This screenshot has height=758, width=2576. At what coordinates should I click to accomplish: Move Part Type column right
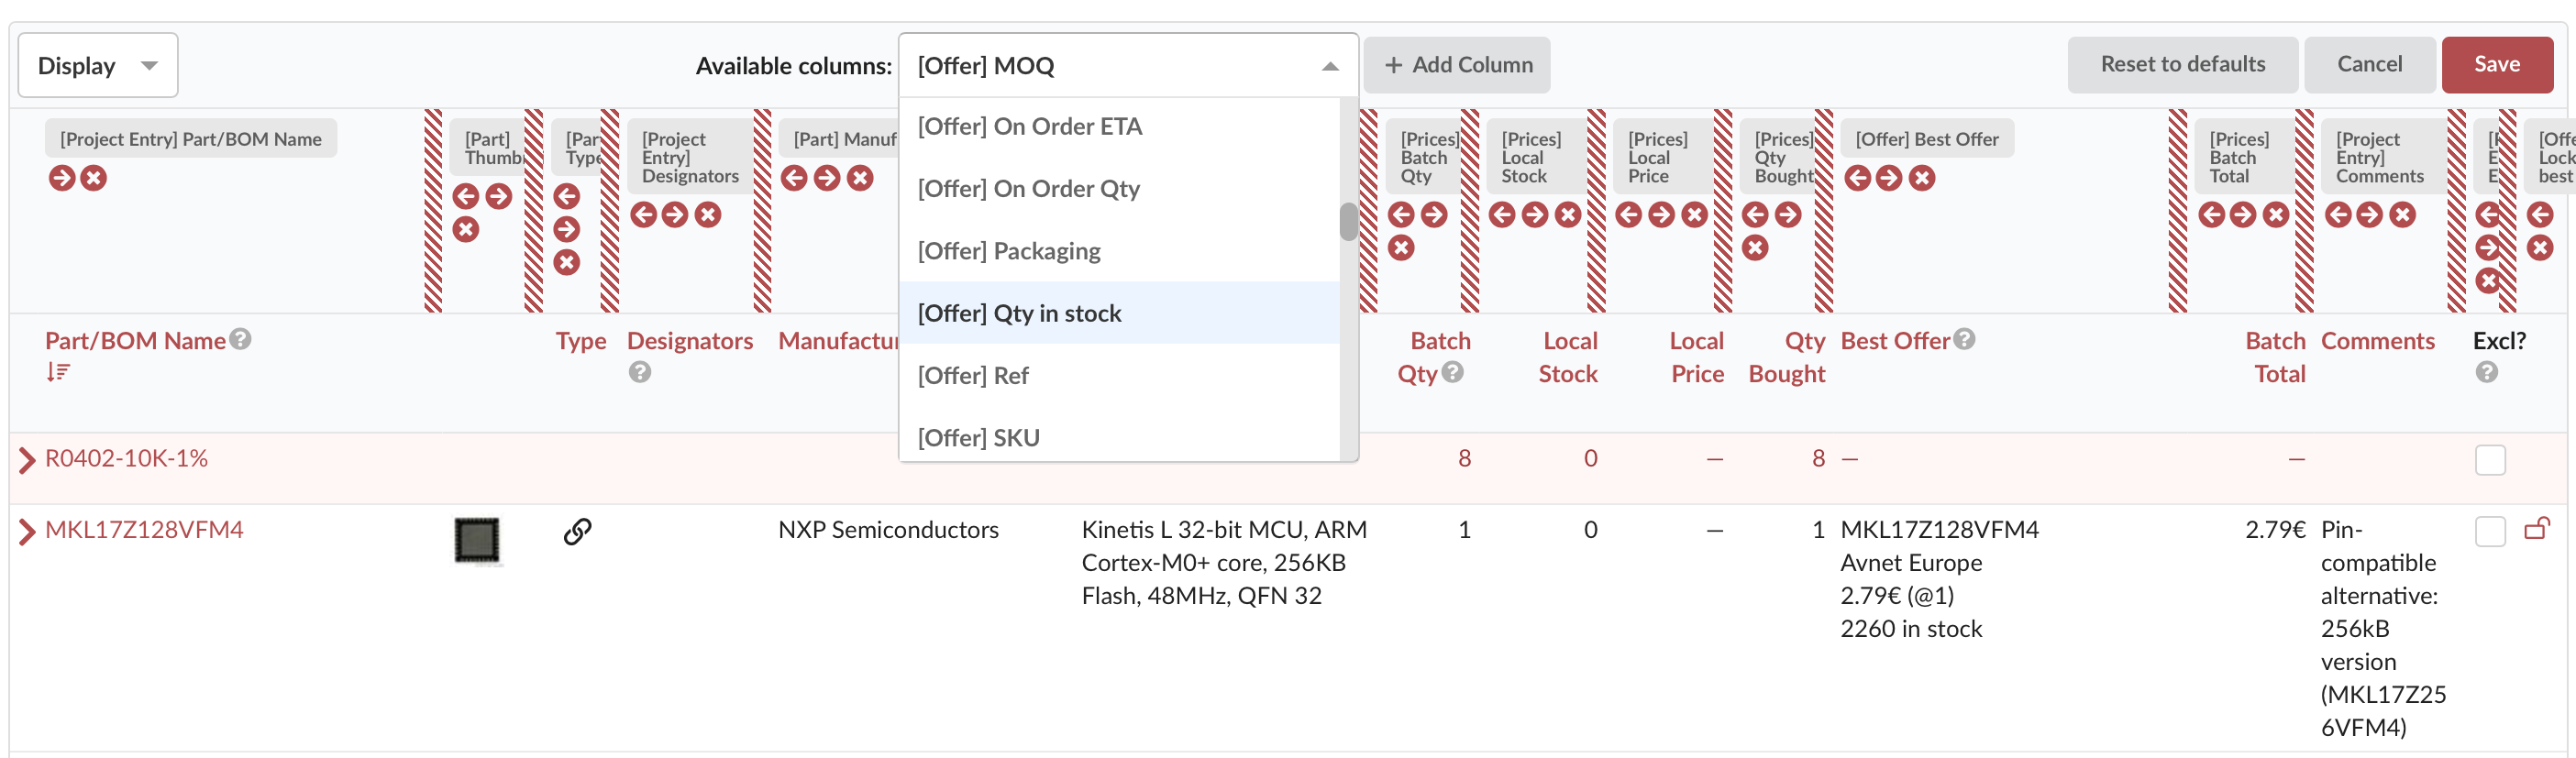[x=567, y=229]
